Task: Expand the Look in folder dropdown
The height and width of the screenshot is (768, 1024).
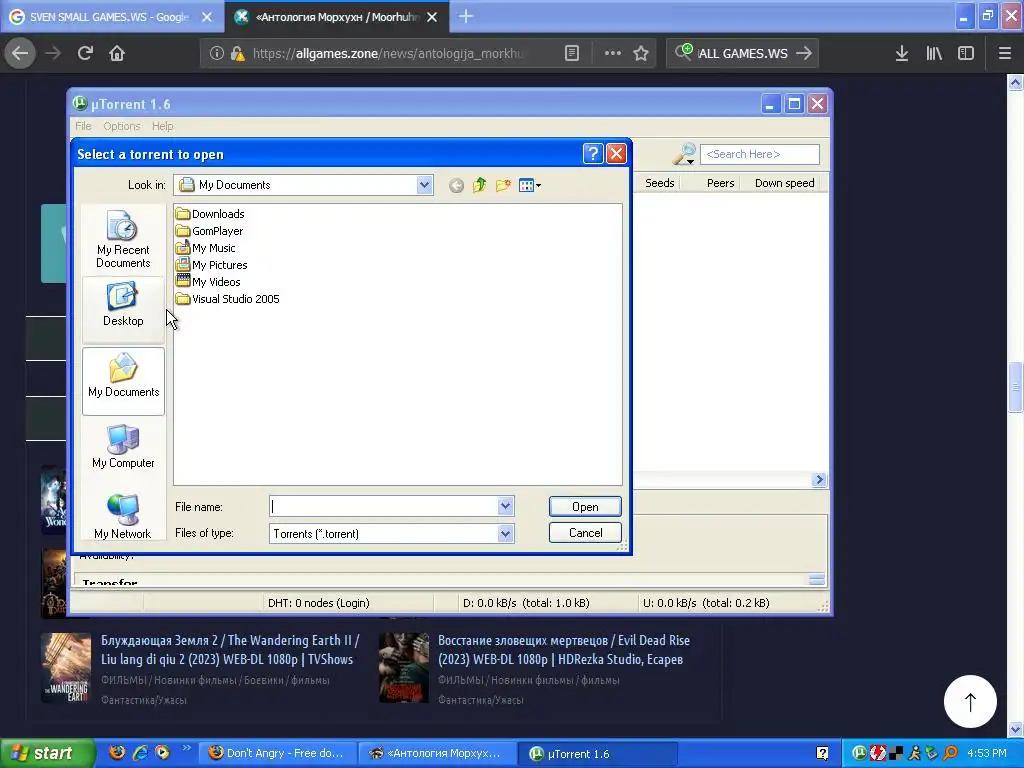Action: pyautogui.click(x=424, y=185)
